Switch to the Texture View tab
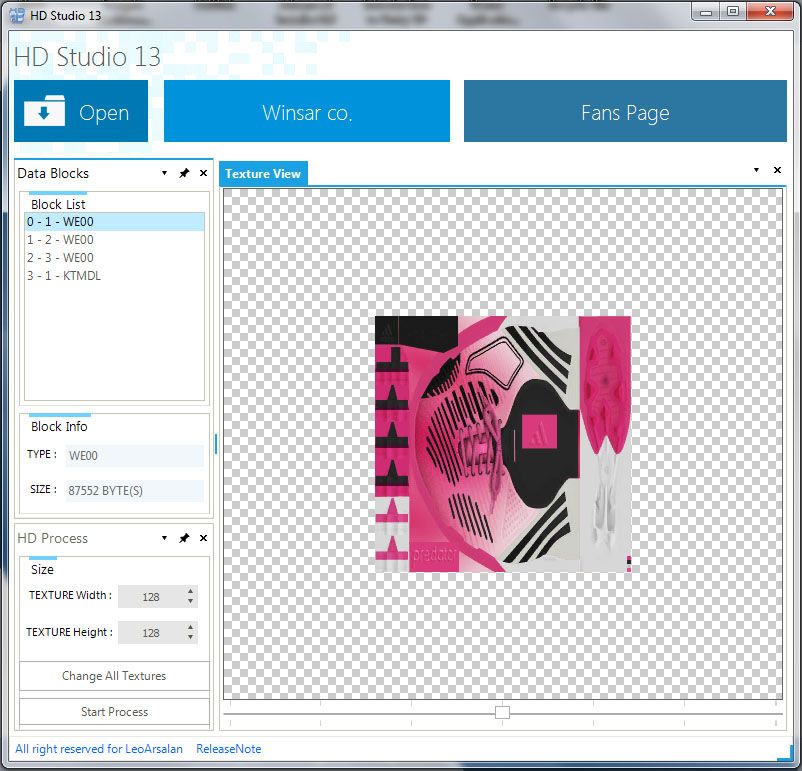Viewport: 802px width, 771px height. [263, 174]
